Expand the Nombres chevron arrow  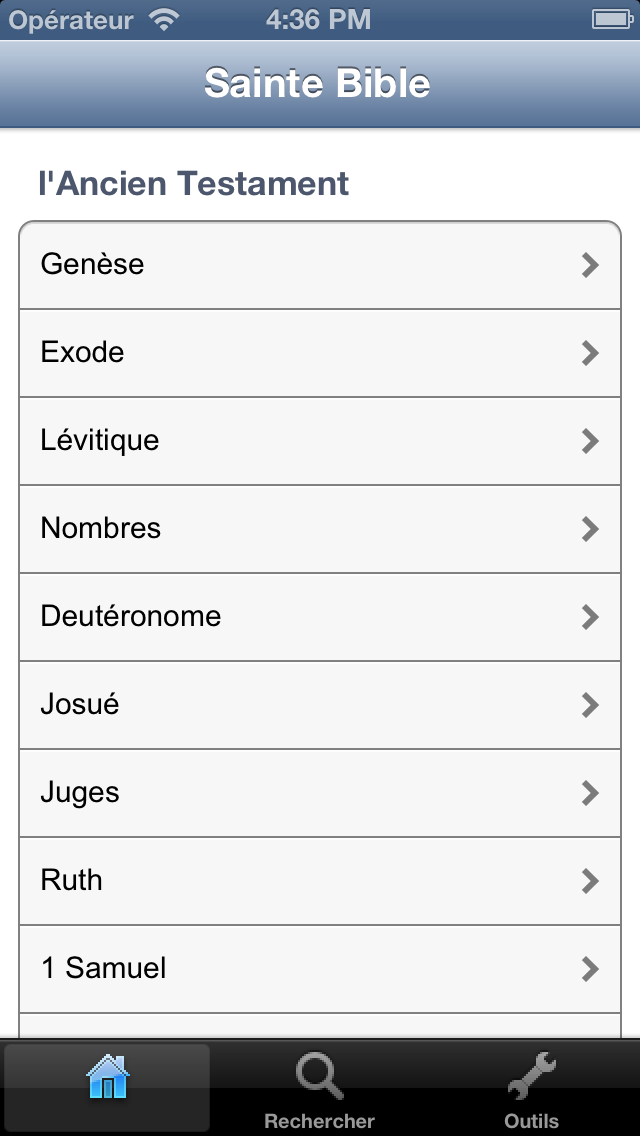[x=590, y=529]
